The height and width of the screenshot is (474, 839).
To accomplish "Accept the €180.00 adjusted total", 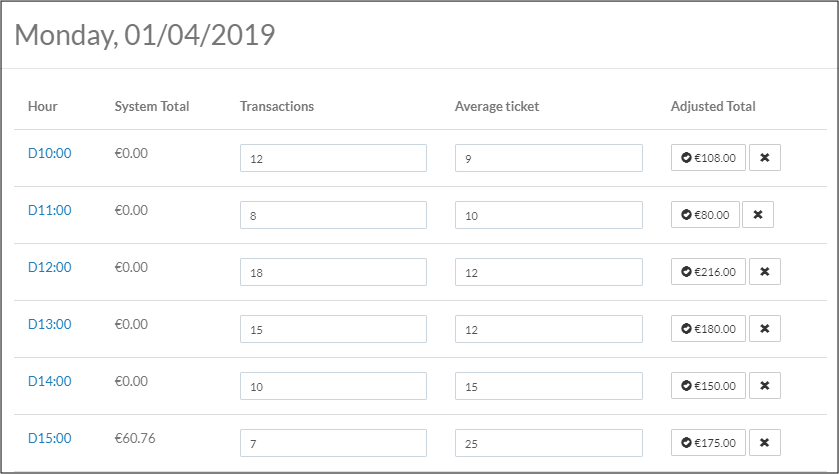I will tap(708, 329).
